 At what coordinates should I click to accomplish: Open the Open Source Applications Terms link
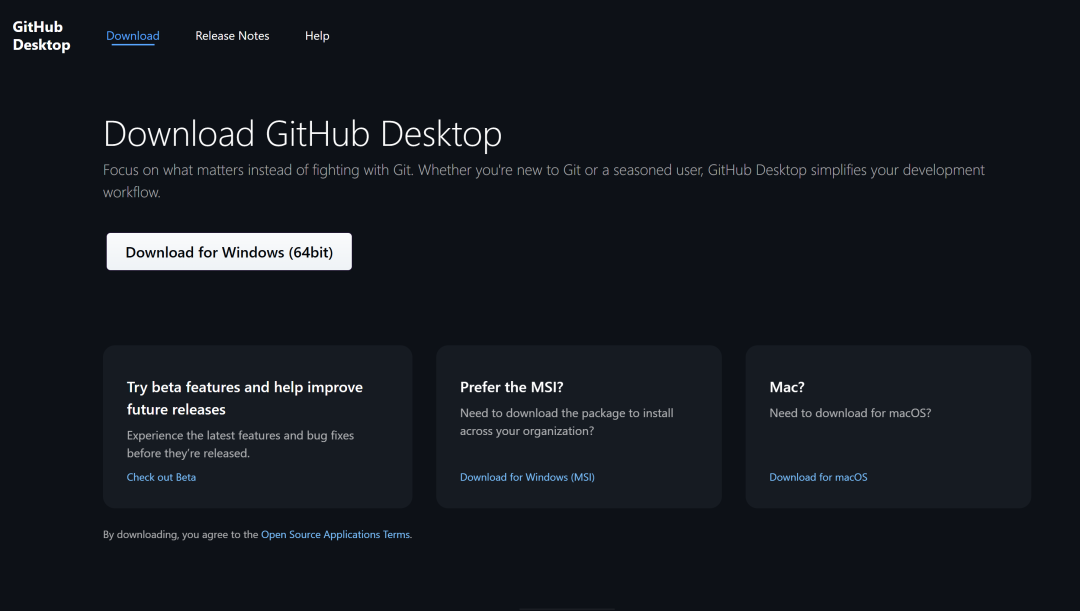[x=335, y=535]
